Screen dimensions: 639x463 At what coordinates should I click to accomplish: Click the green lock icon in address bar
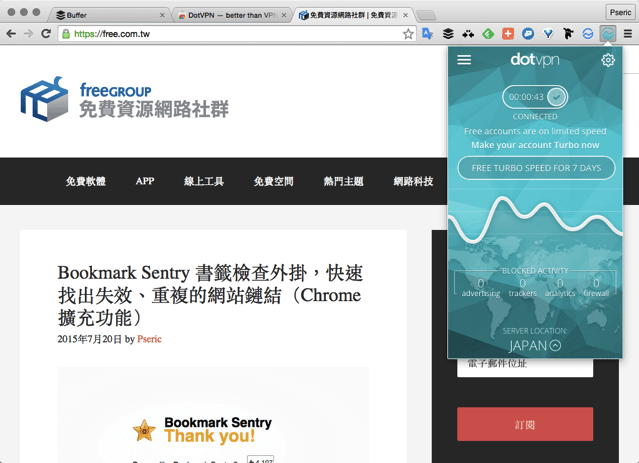[x=66, y=34]
